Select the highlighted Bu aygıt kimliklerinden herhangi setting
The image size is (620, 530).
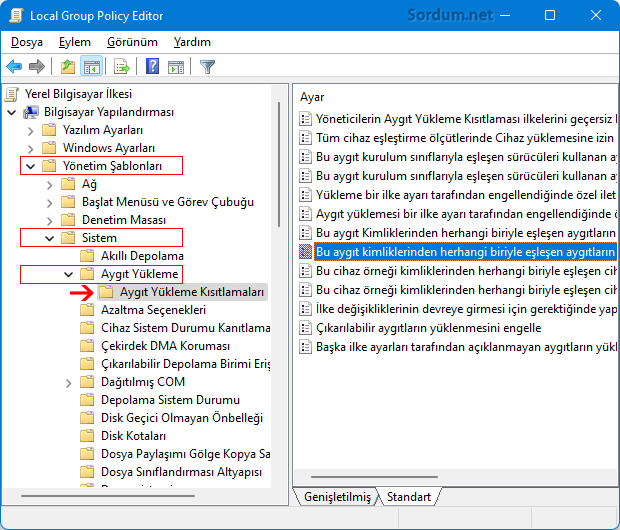point(465,252)
